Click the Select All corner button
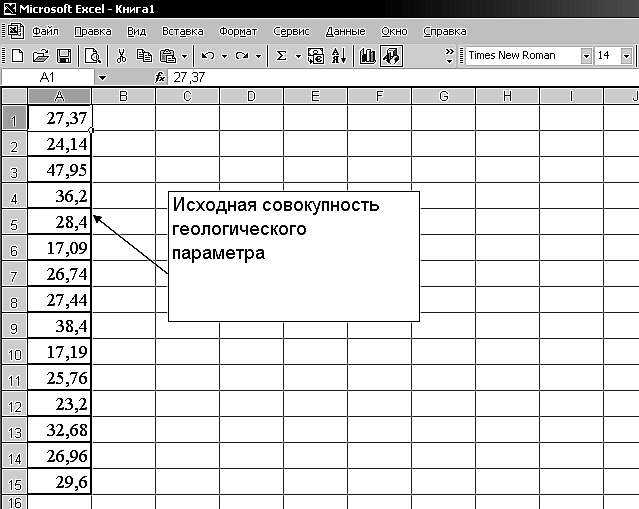 [14, 96]
